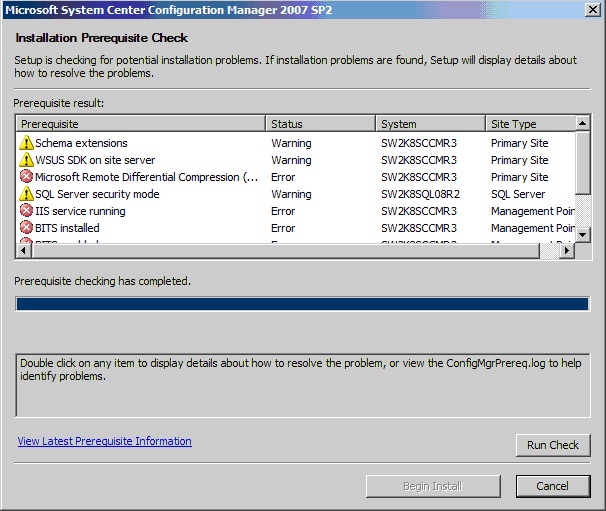Viewport: 606px width, 511px height.
Task: Click warning icon beside WSUS SDK on site server
Action: 26,160
